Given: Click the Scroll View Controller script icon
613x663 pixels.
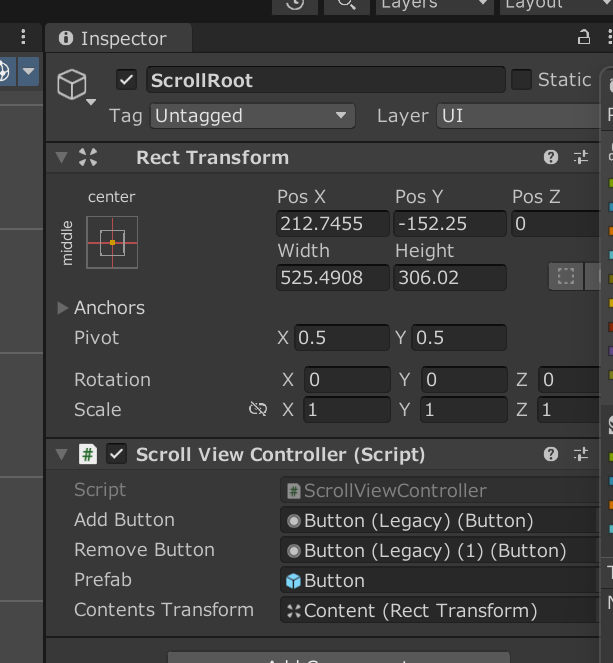Looking at the screenshot, I should coord(88,455).
